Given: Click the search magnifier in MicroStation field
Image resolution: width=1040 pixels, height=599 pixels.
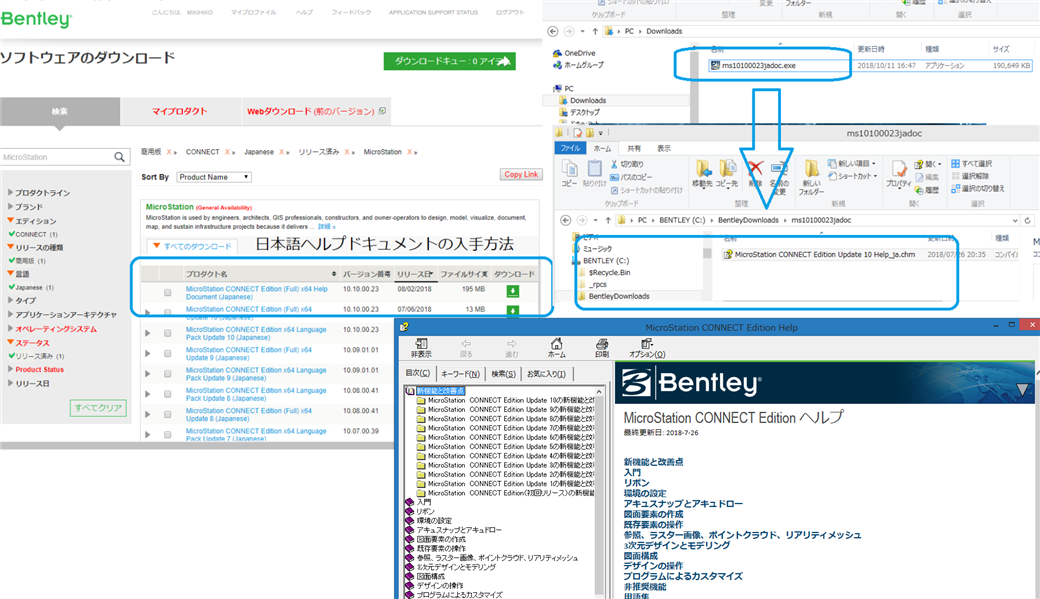Looking at the screenshot, I should click(x=119, y=157).
